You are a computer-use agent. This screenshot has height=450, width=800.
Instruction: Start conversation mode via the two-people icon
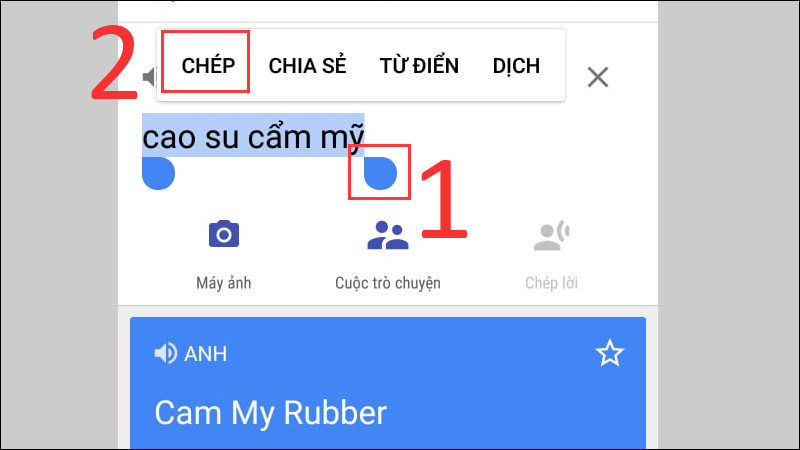388,235
